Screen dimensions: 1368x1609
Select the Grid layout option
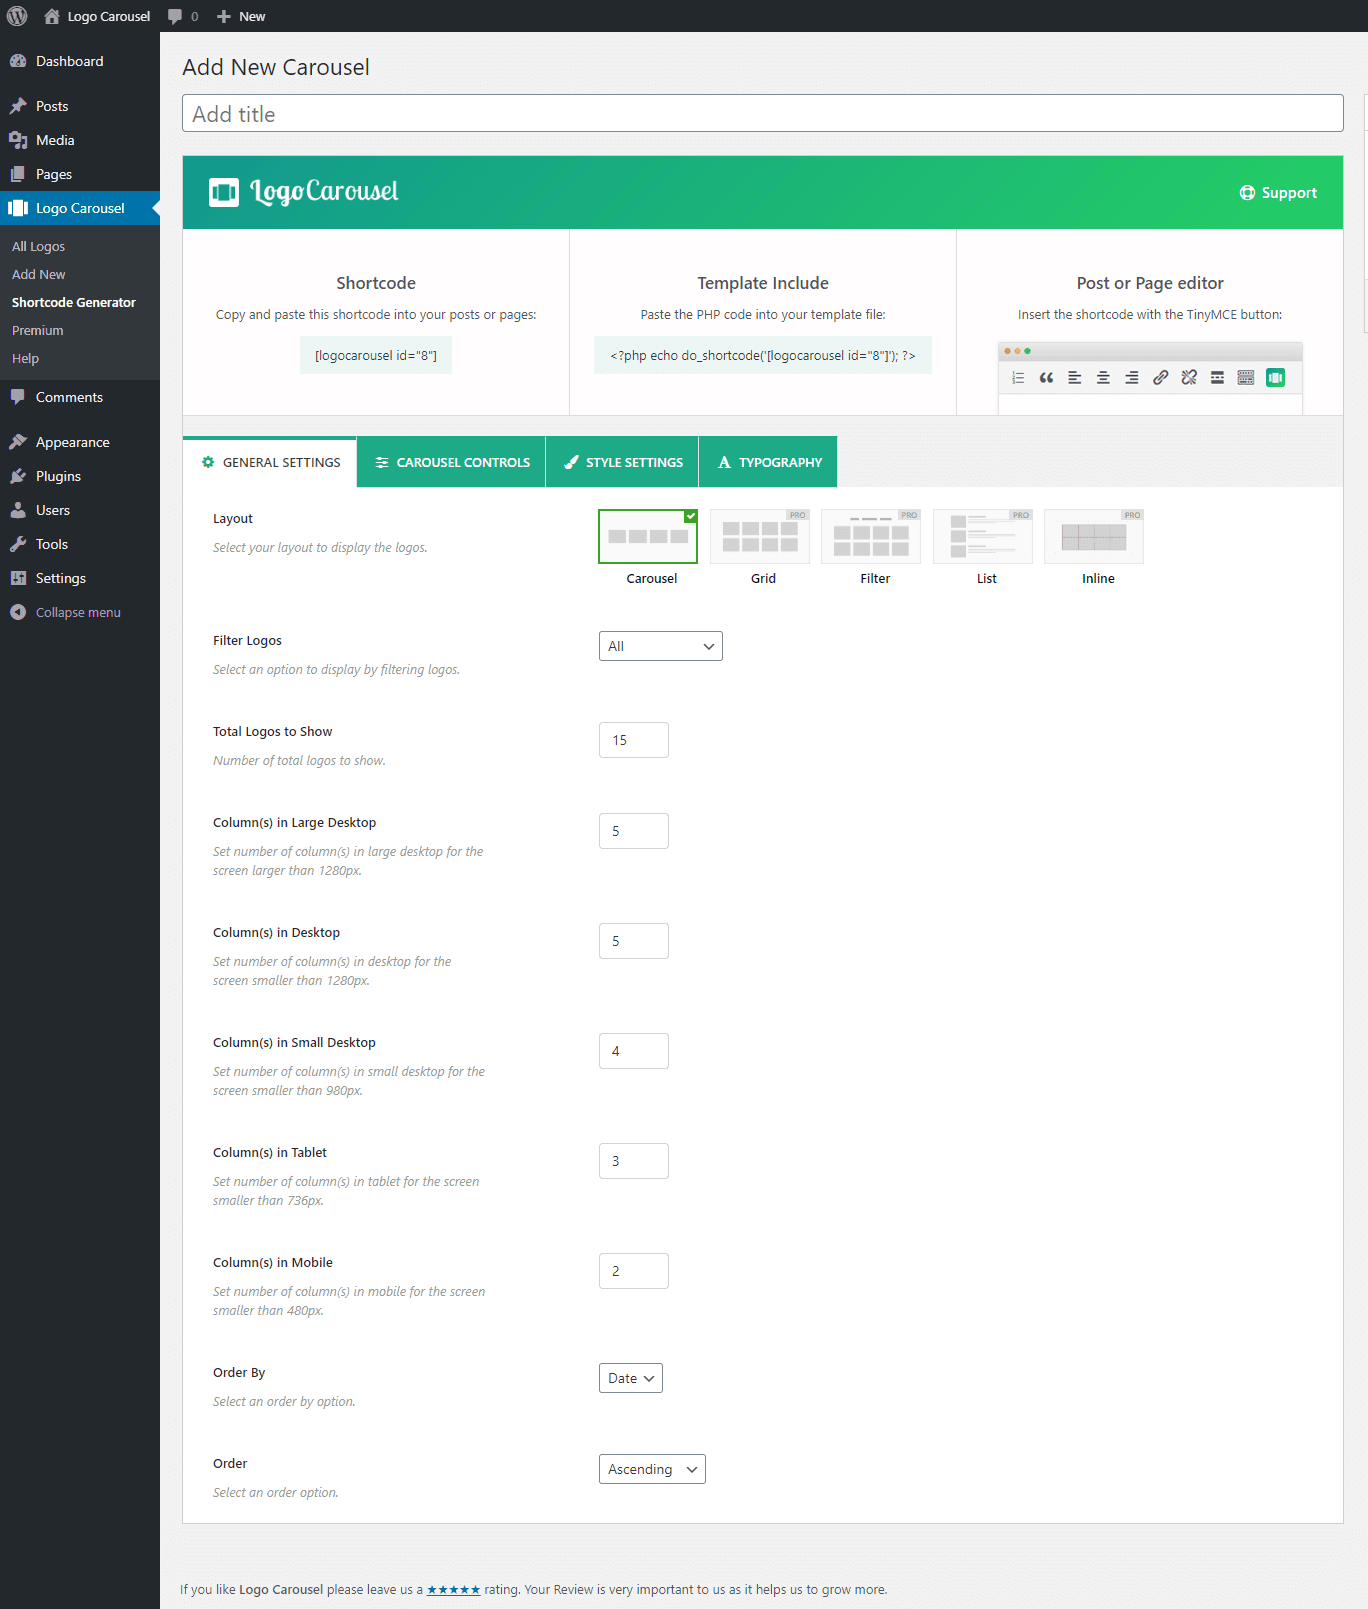(x=760, y=537)
